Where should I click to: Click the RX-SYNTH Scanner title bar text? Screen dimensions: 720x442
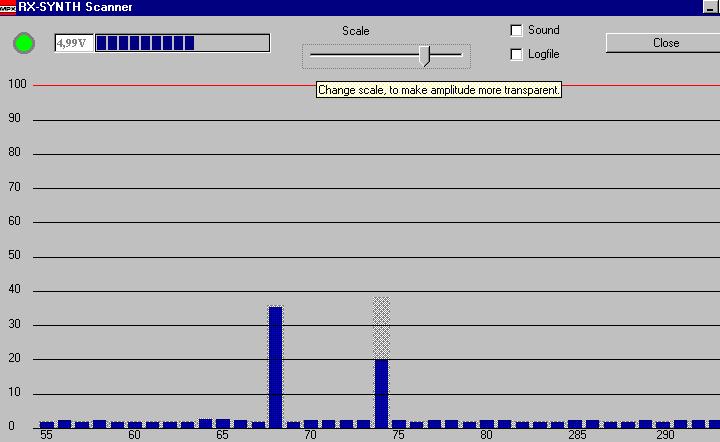[75, 7]
